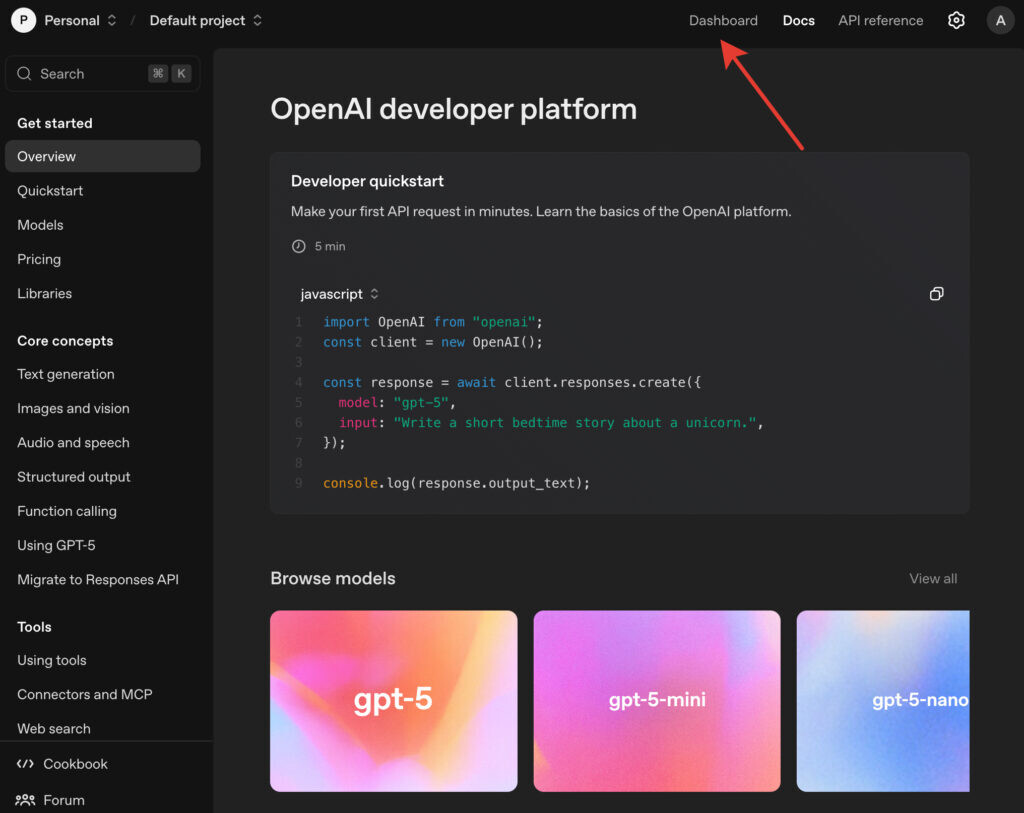The width and height of the screenshot is (1024, 813).
Task: Open the Quickstart sidebar page
Action: pyautogui.click(x=50, y=191)
